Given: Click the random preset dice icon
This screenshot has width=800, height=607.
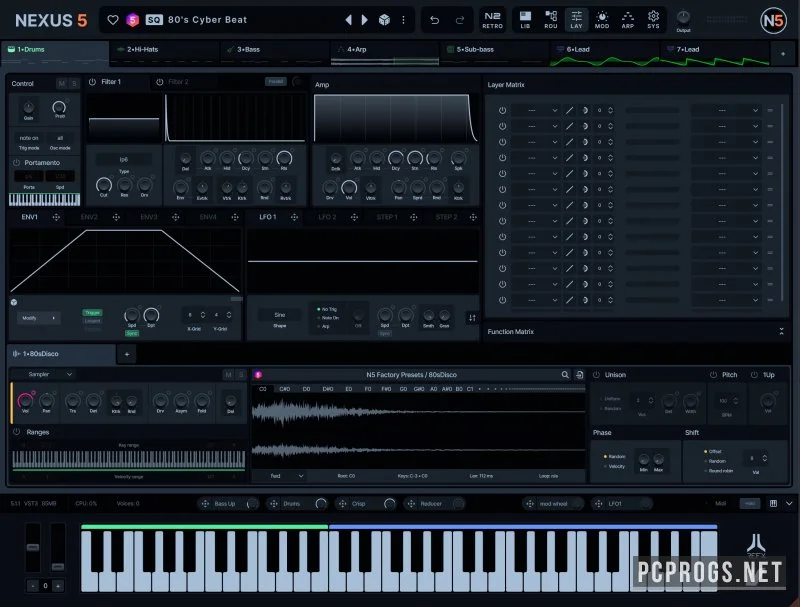Looking at the screenshot, I should [x=384, y=20].
